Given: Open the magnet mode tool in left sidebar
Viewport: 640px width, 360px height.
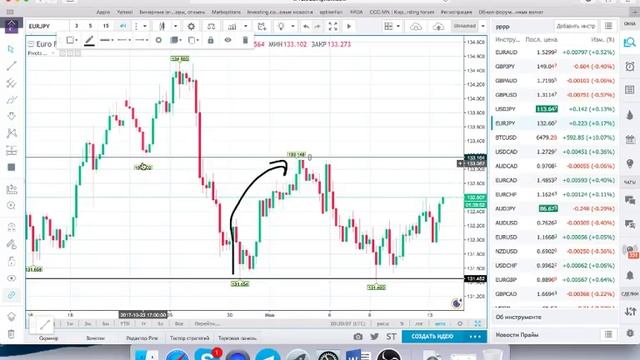Looking at the screenshot, I should click(11, 227).
